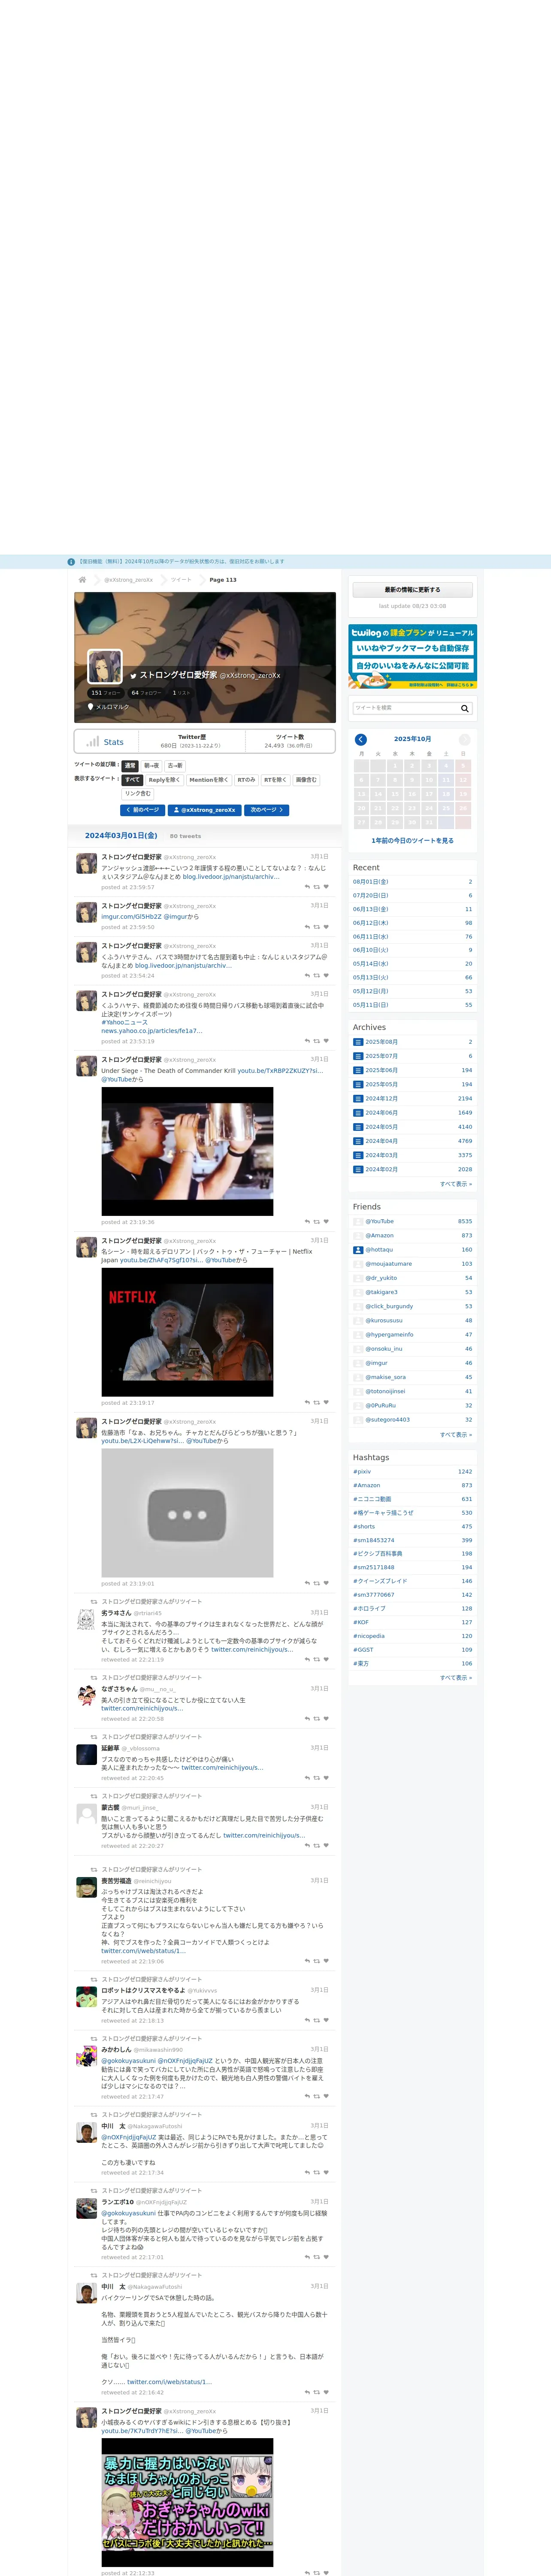551x2576 pixels.
Task: Reply to the tweet posted at 23:19:17
Action: 307,1403
